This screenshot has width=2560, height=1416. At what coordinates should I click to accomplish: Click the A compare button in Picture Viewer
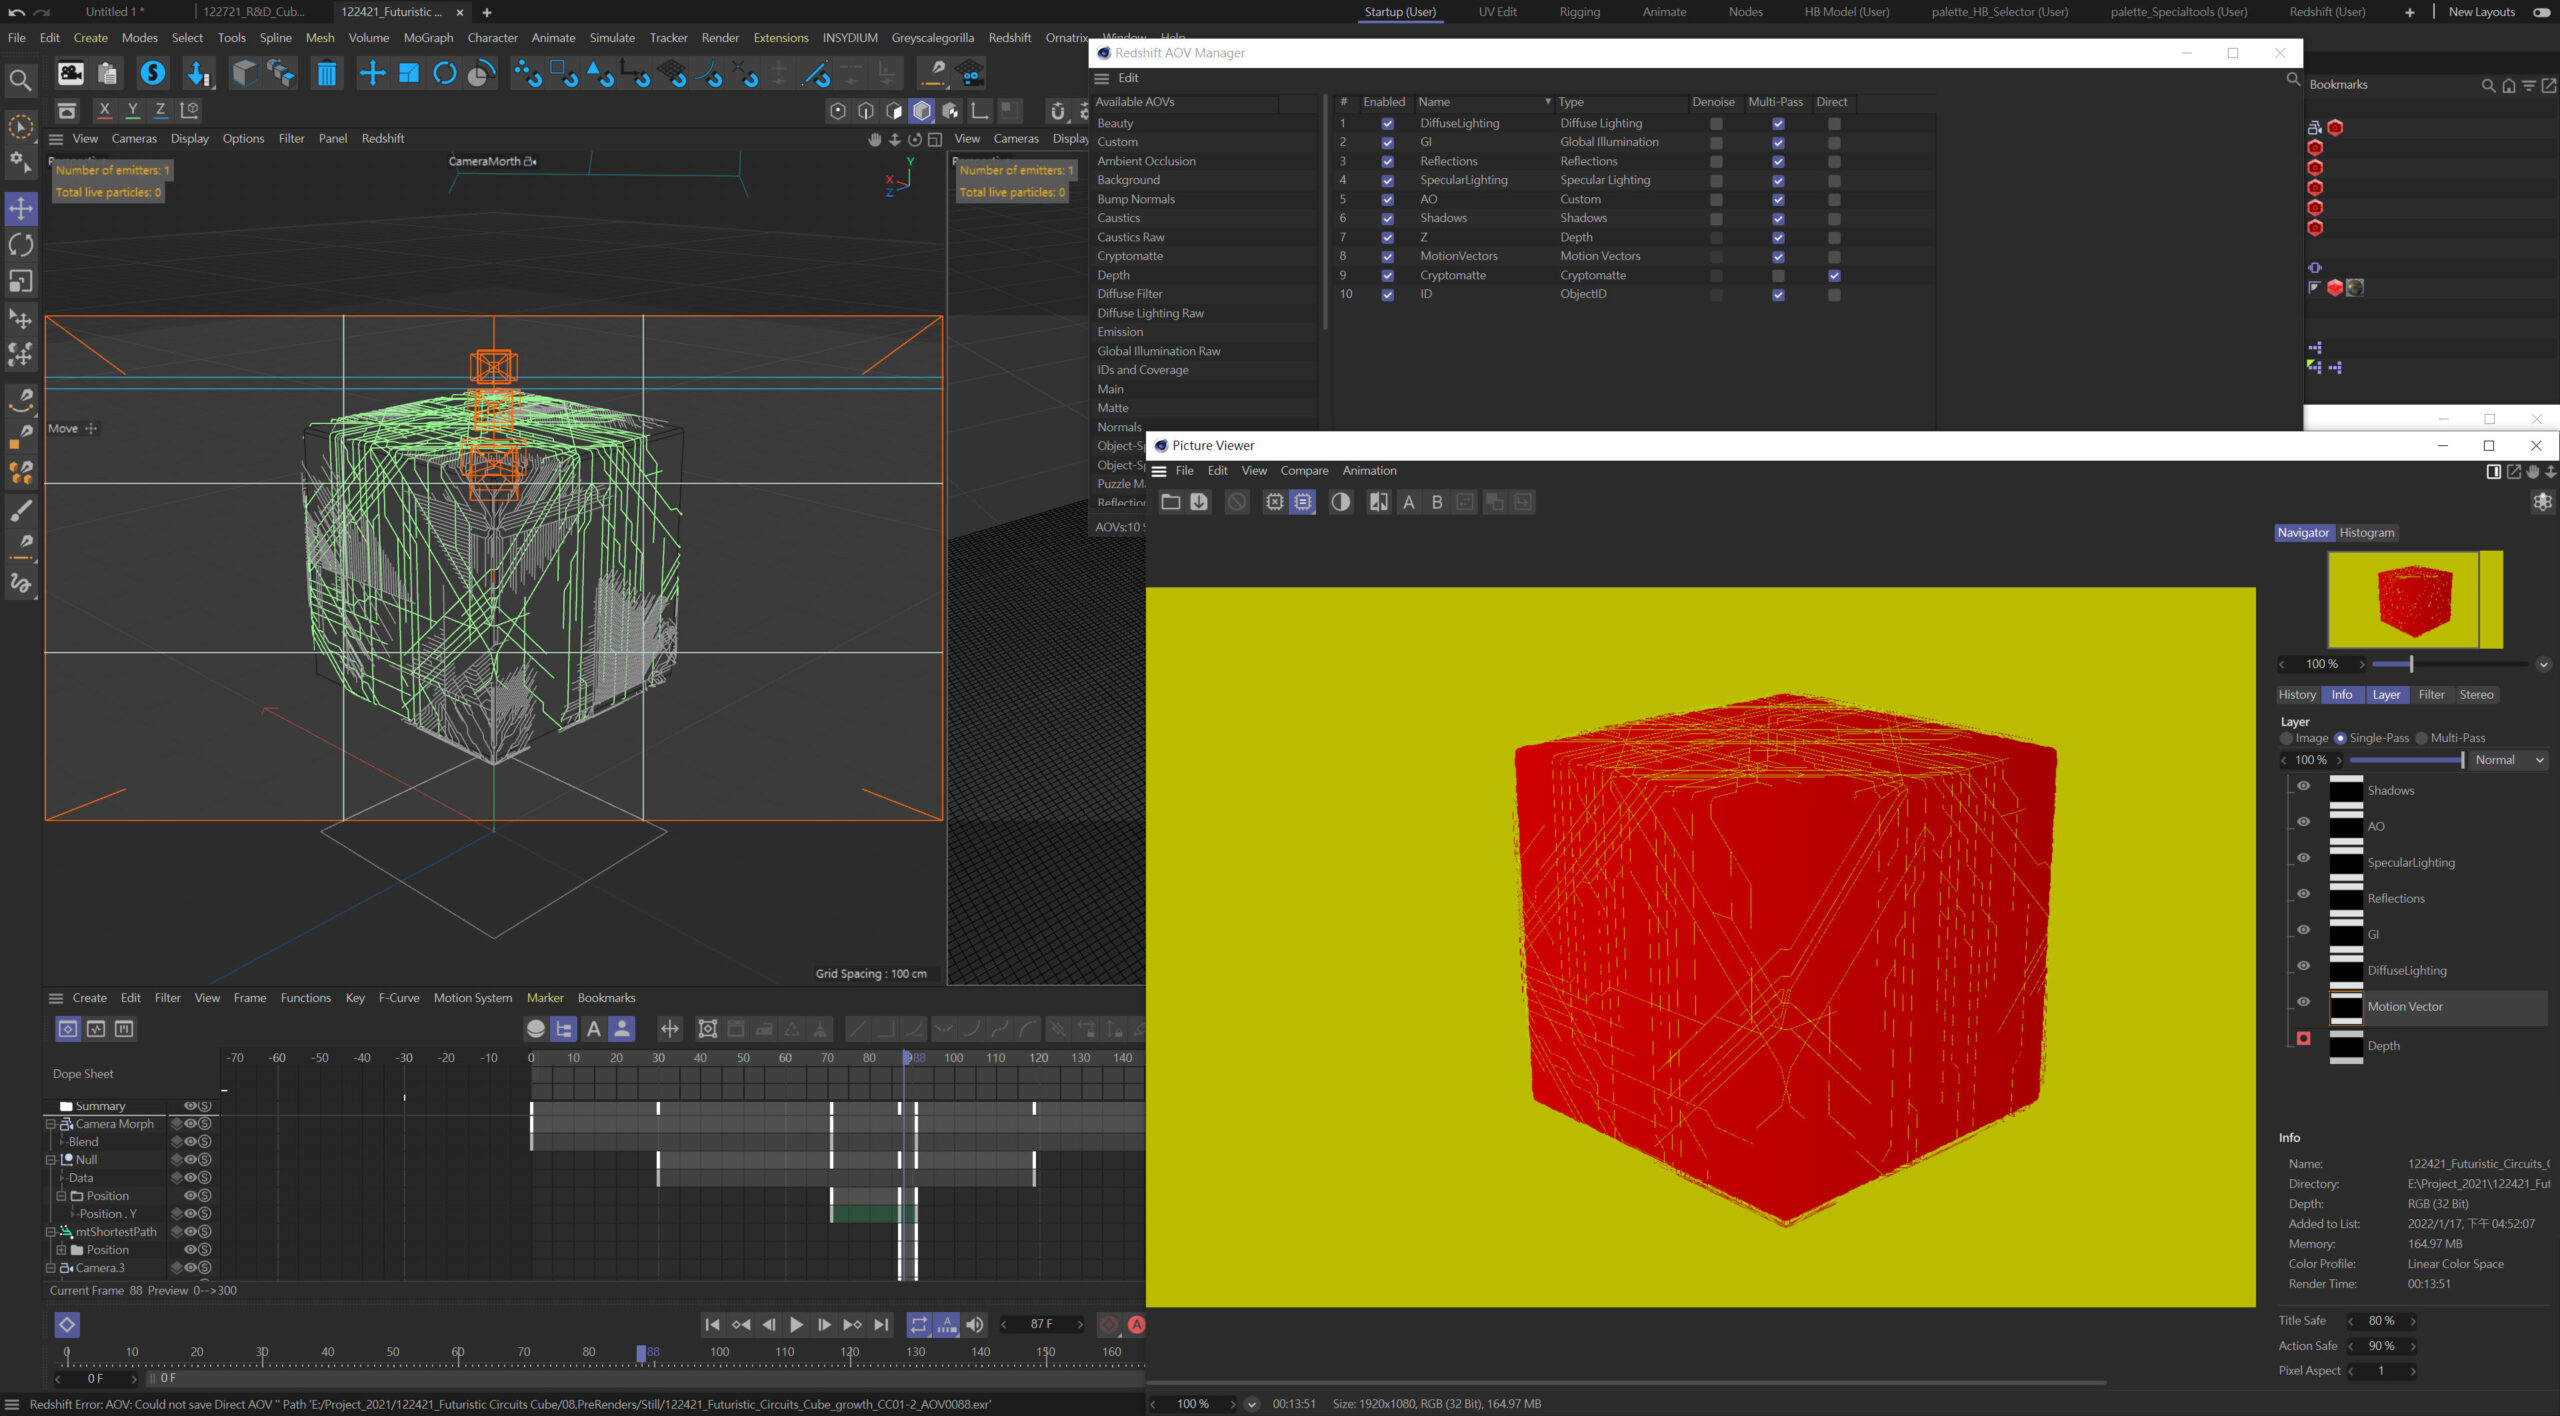coord(1408,502)
